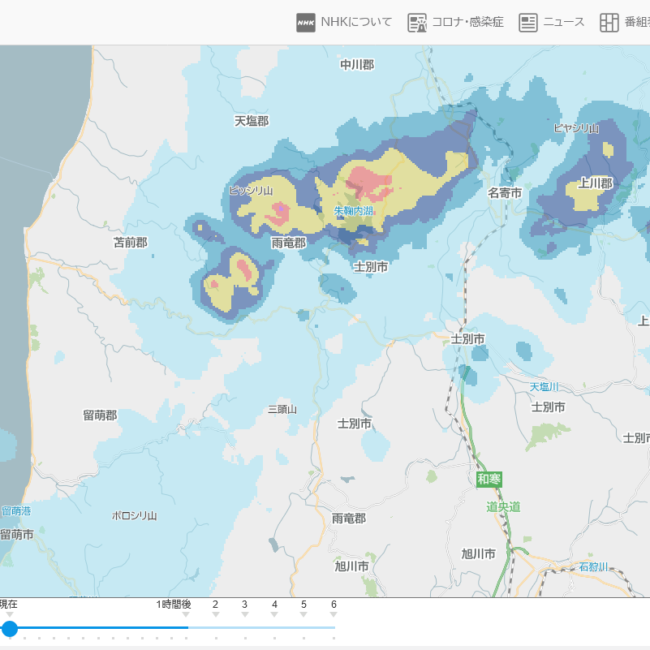Click the green 和寒 interchange sign

488,479
